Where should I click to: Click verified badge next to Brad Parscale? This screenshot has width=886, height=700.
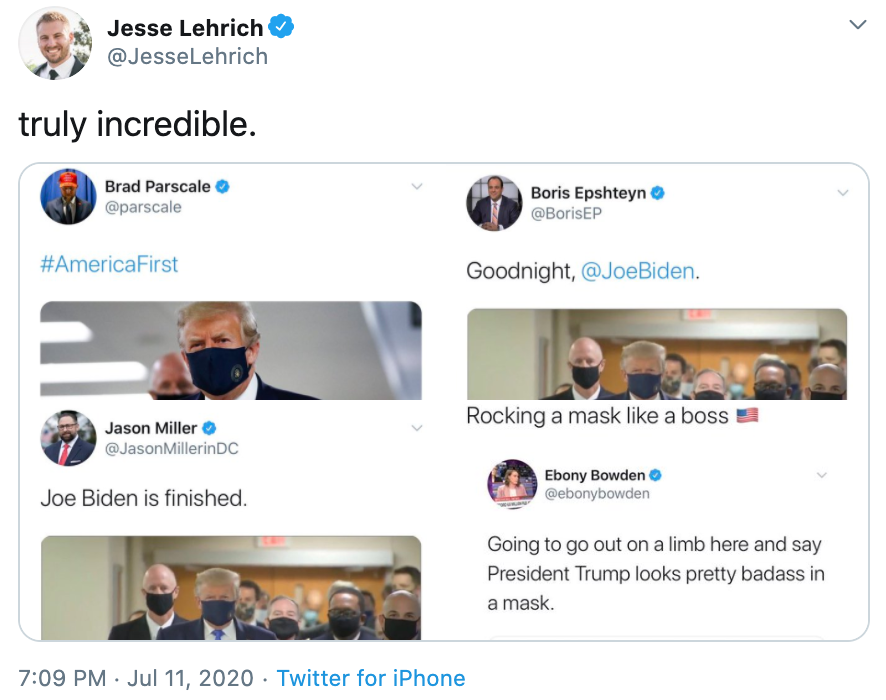[222, 186]
